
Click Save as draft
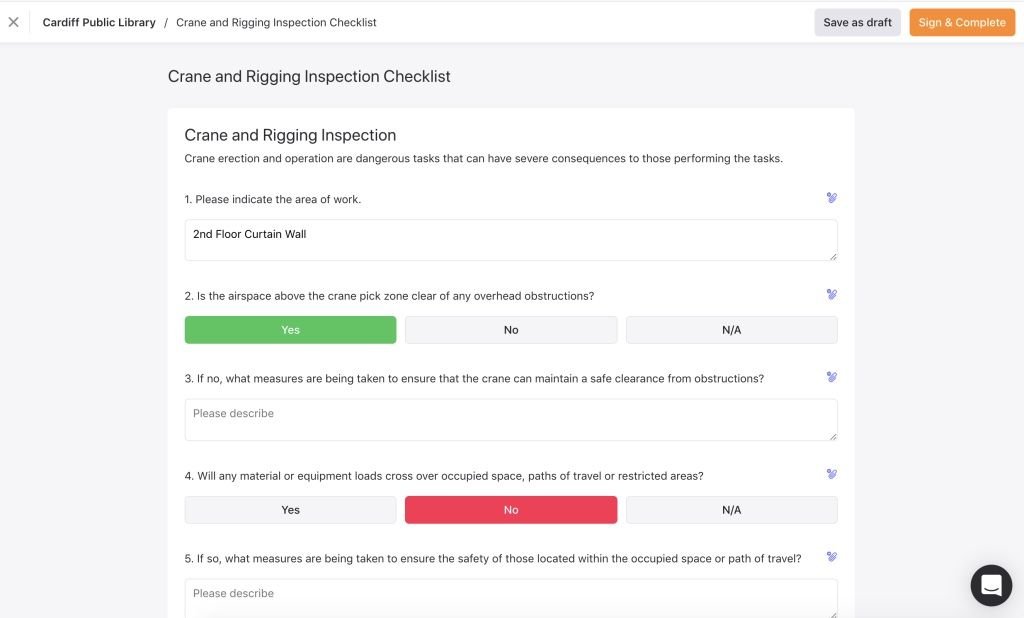pyautogui.click(x=856, y=21)
